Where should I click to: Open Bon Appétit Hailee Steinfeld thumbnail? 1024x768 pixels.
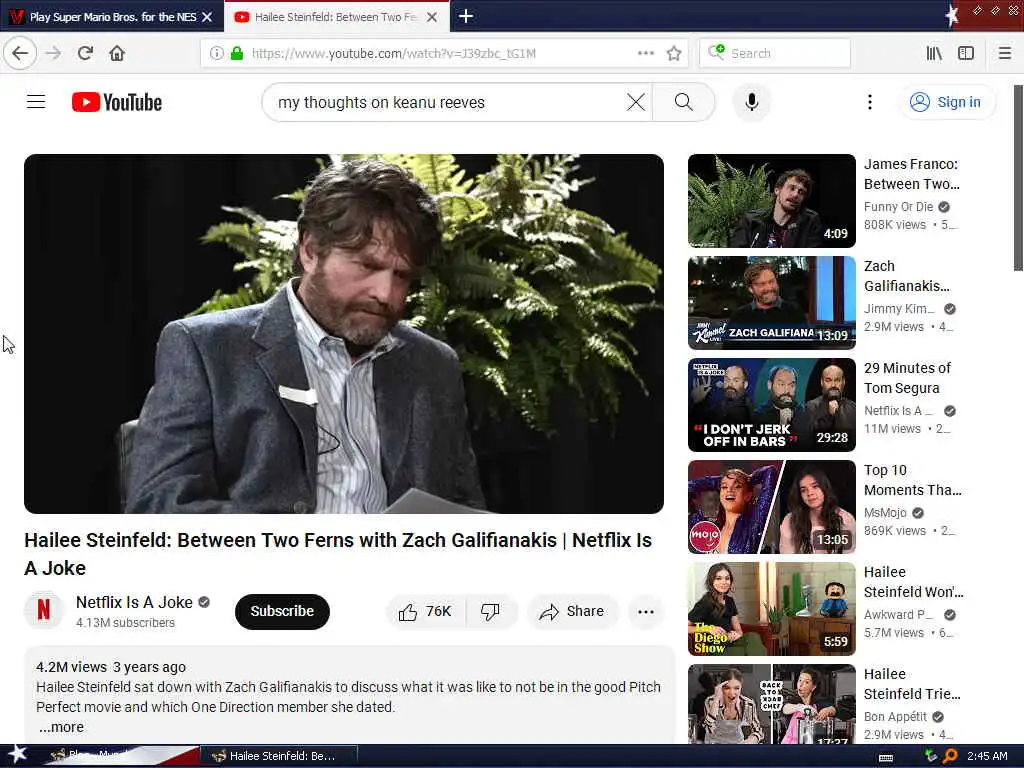click(x=771, y=704)
